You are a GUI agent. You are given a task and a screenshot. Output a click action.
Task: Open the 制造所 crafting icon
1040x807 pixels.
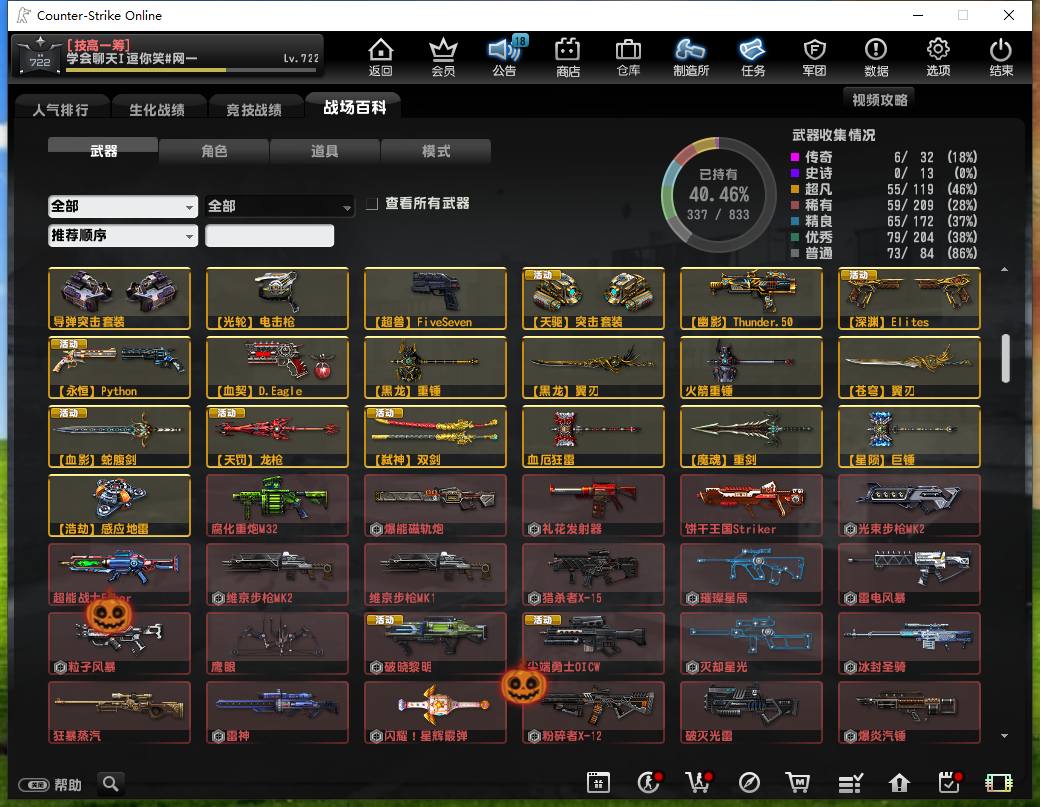[690, 57]
